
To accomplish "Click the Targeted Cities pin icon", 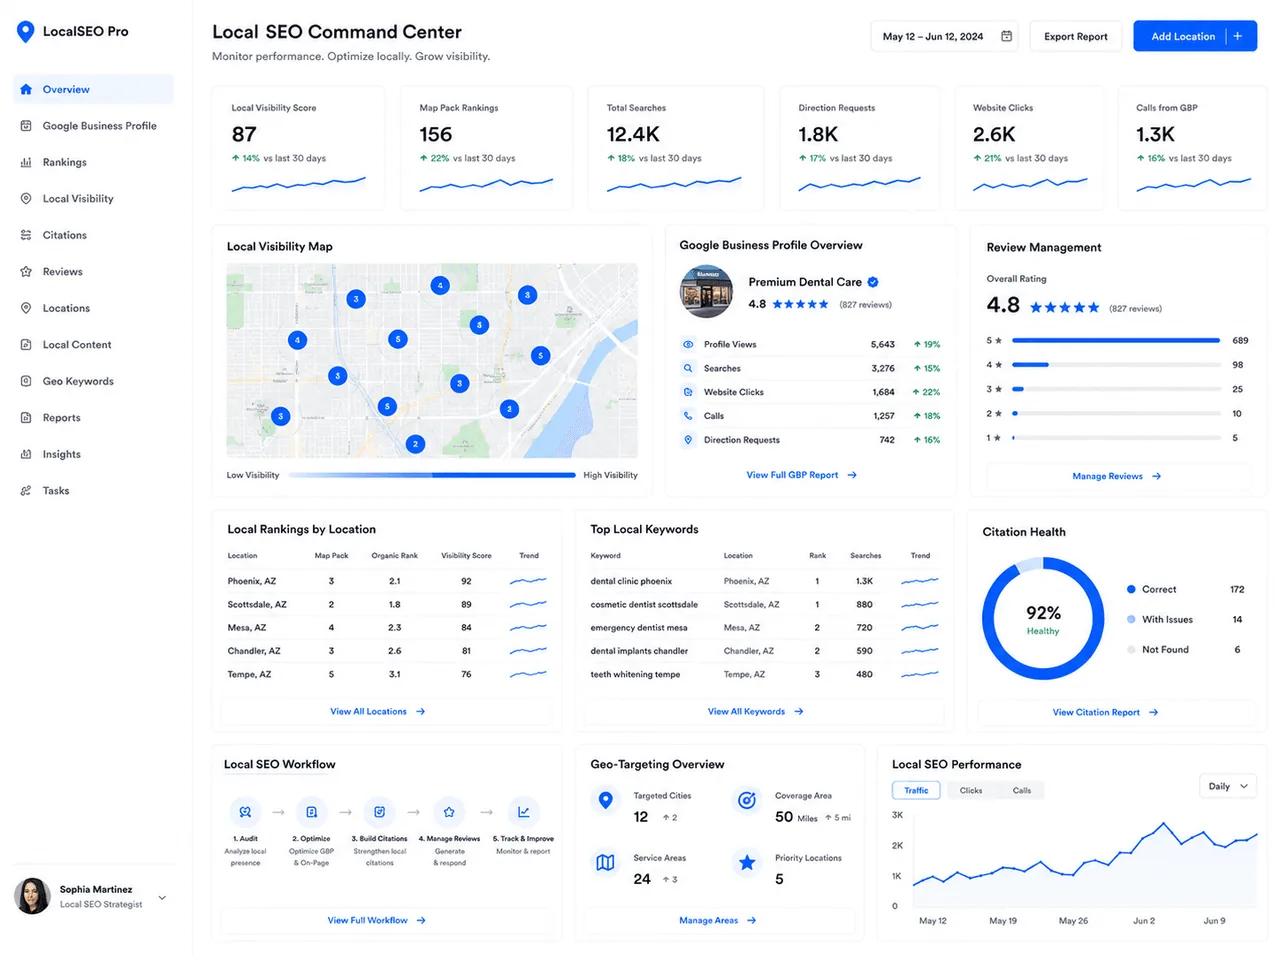I will pos(605,800).
